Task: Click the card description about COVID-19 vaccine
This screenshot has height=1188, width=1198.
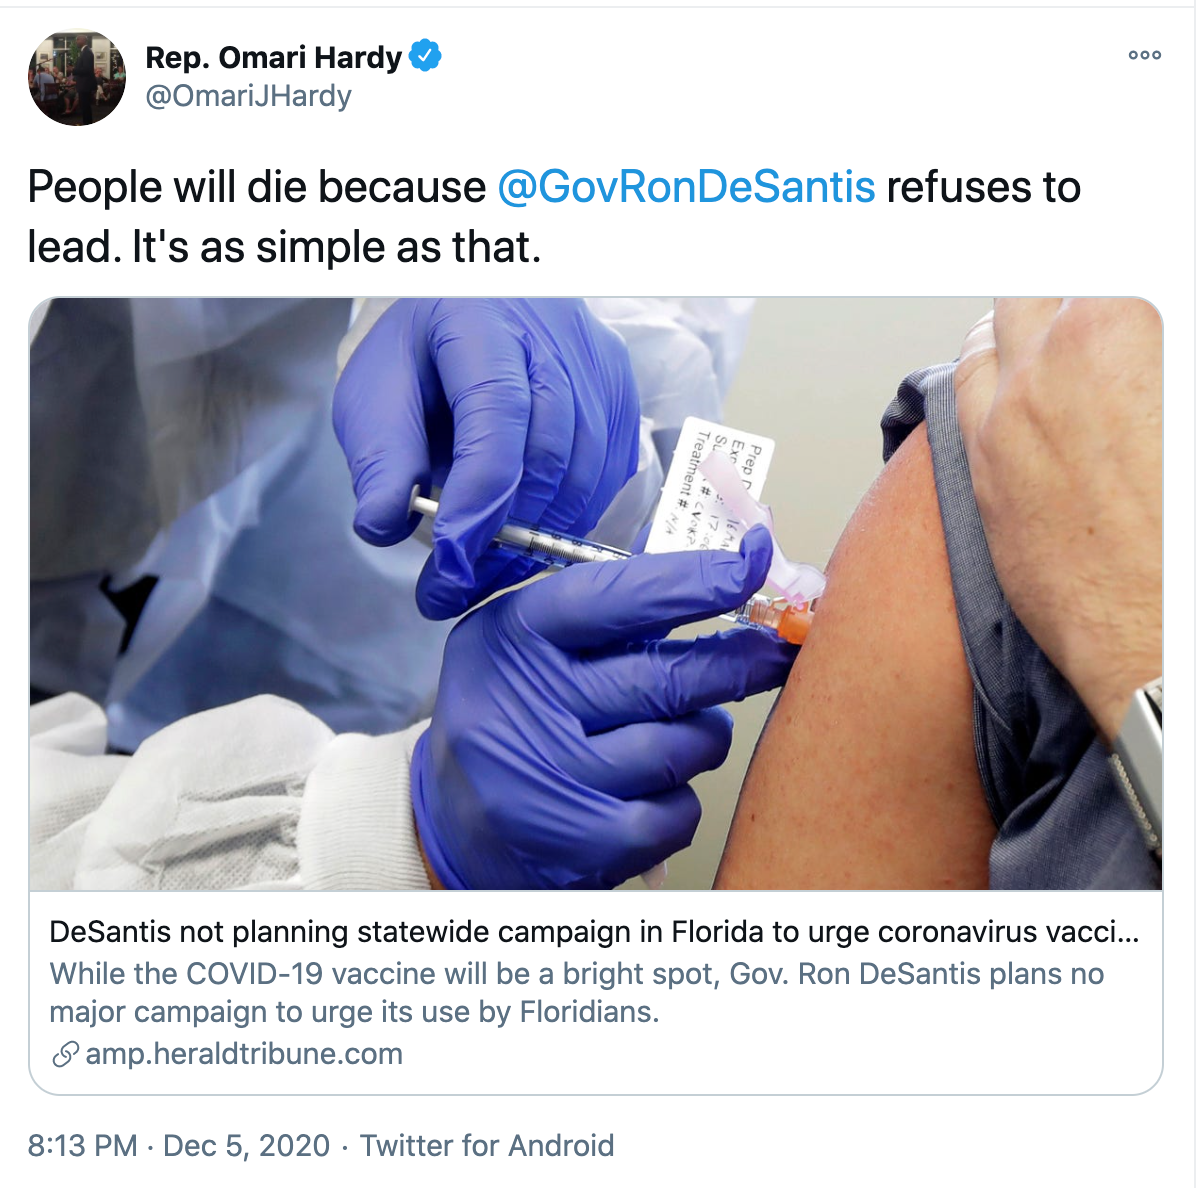Action: (576, 992)
